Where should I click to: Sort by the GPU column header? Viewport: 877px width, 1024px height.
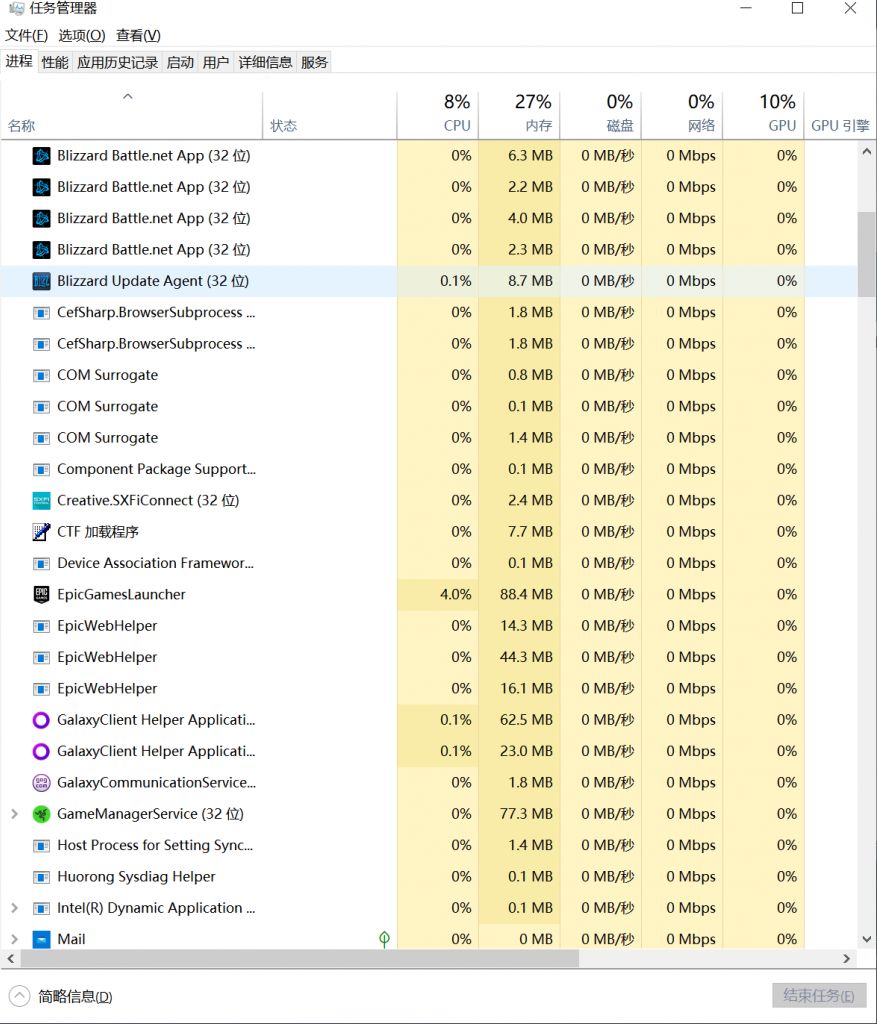click(763, 116)
